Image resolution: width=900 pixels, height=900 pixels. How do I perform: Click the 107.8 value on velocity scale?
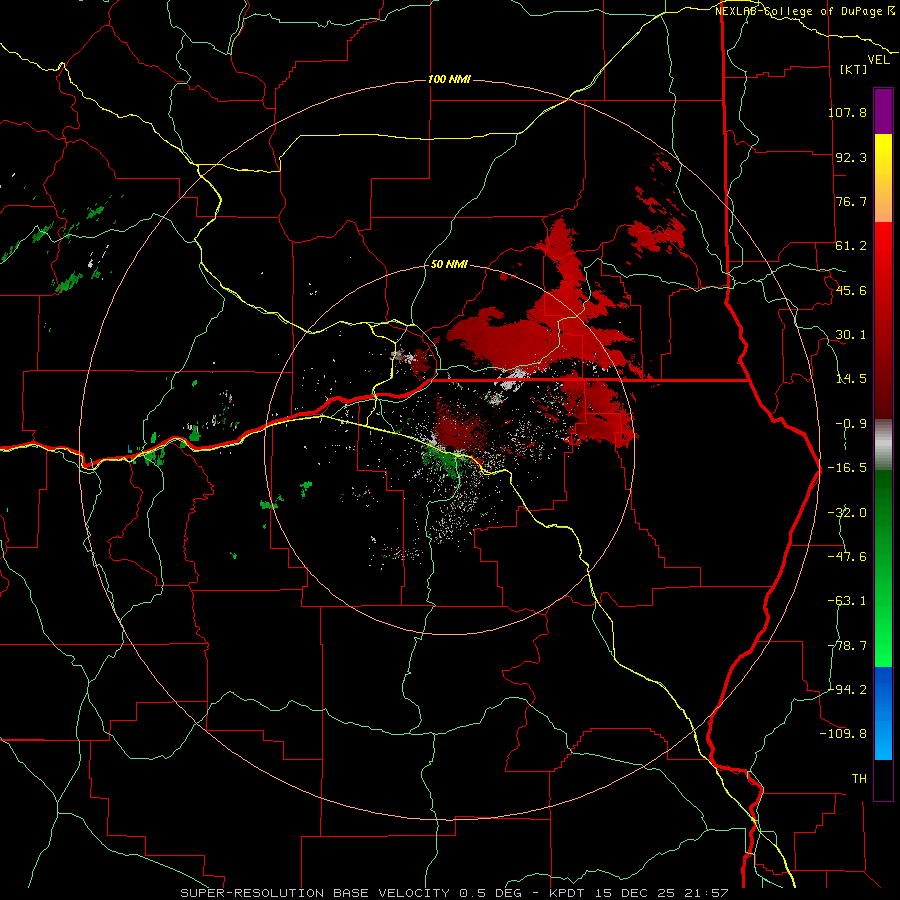(847, 112)
